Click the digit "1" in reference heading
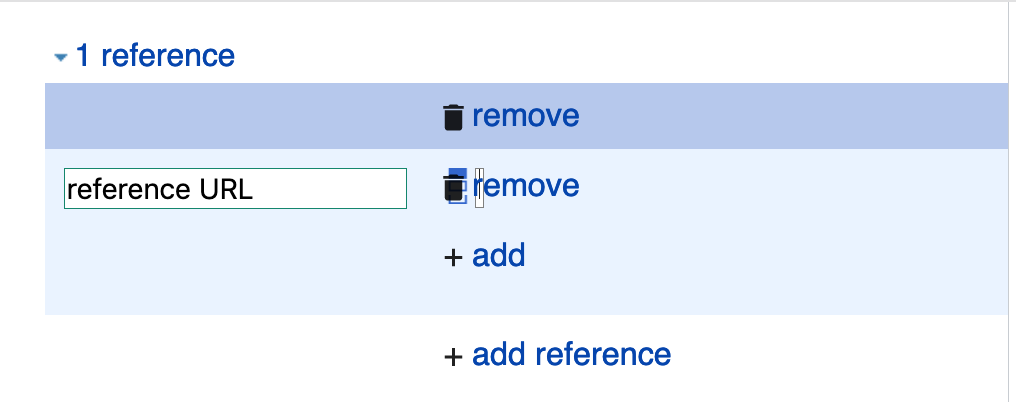The height and width of the screenshot is (402, 1016). click(x=83, y=55)
